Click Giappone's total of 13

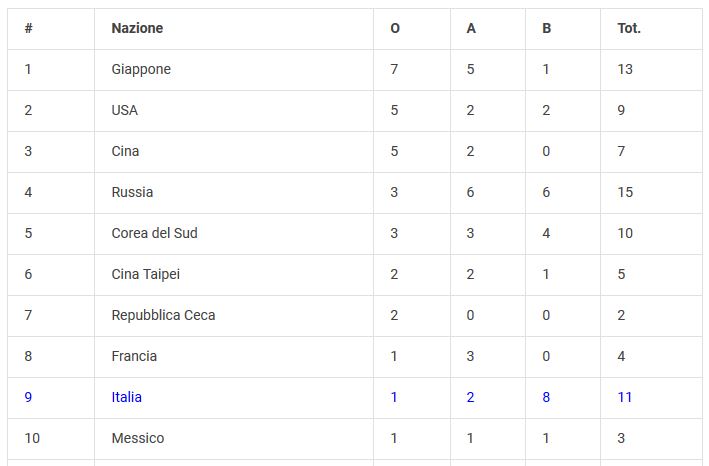625,69
